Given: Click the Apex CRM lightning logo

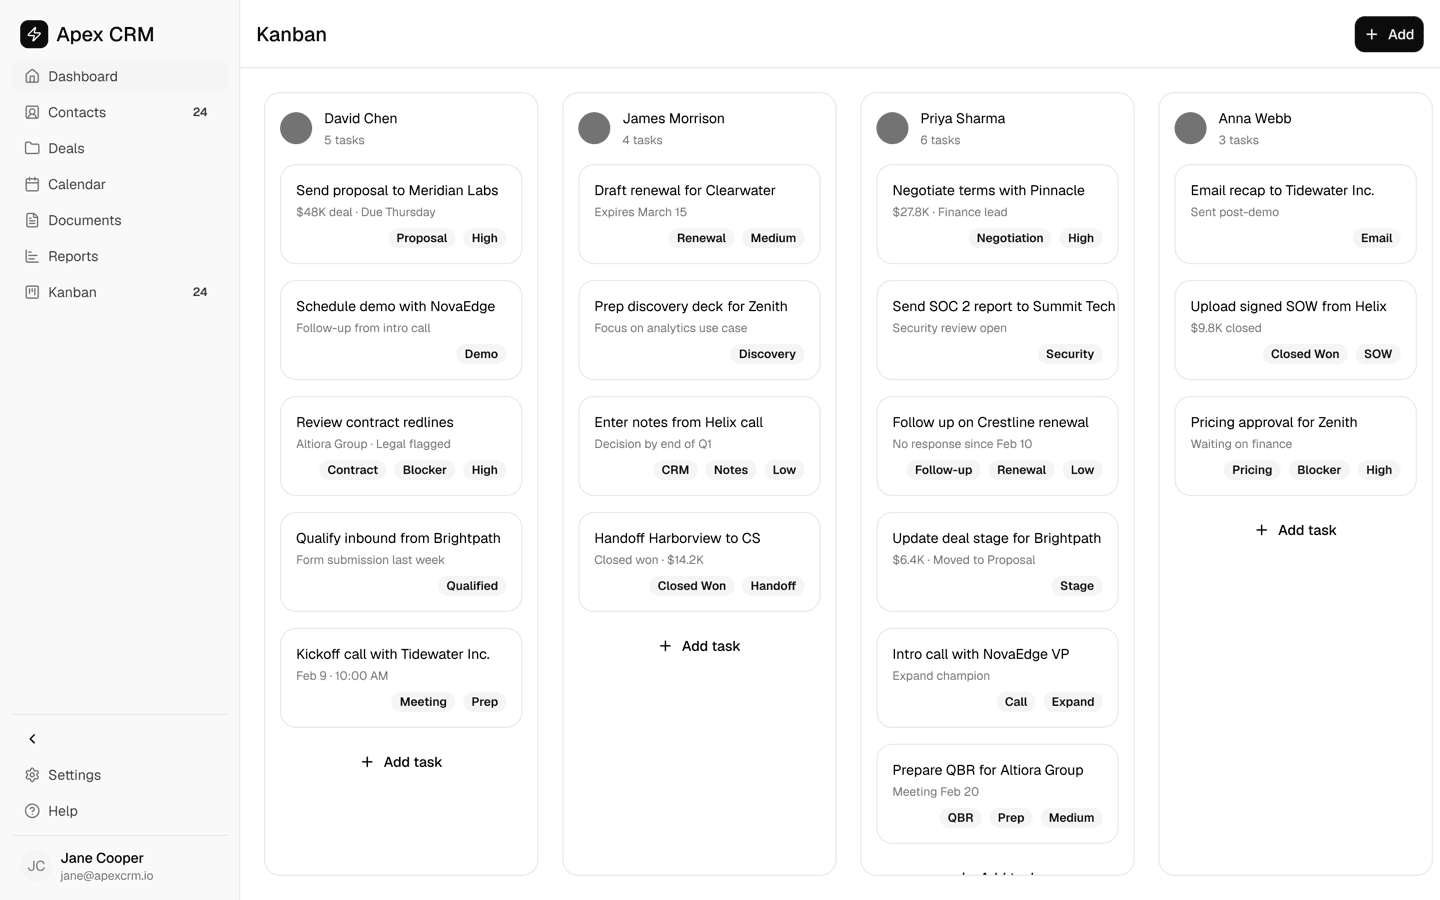Looking at the screenshot, I should (x=33, y=33).
